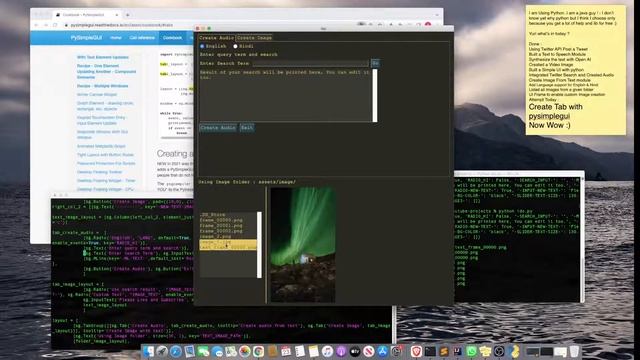Open Password Protection For Scripts sidebar link
640x360 pixels.
[106, 163]
